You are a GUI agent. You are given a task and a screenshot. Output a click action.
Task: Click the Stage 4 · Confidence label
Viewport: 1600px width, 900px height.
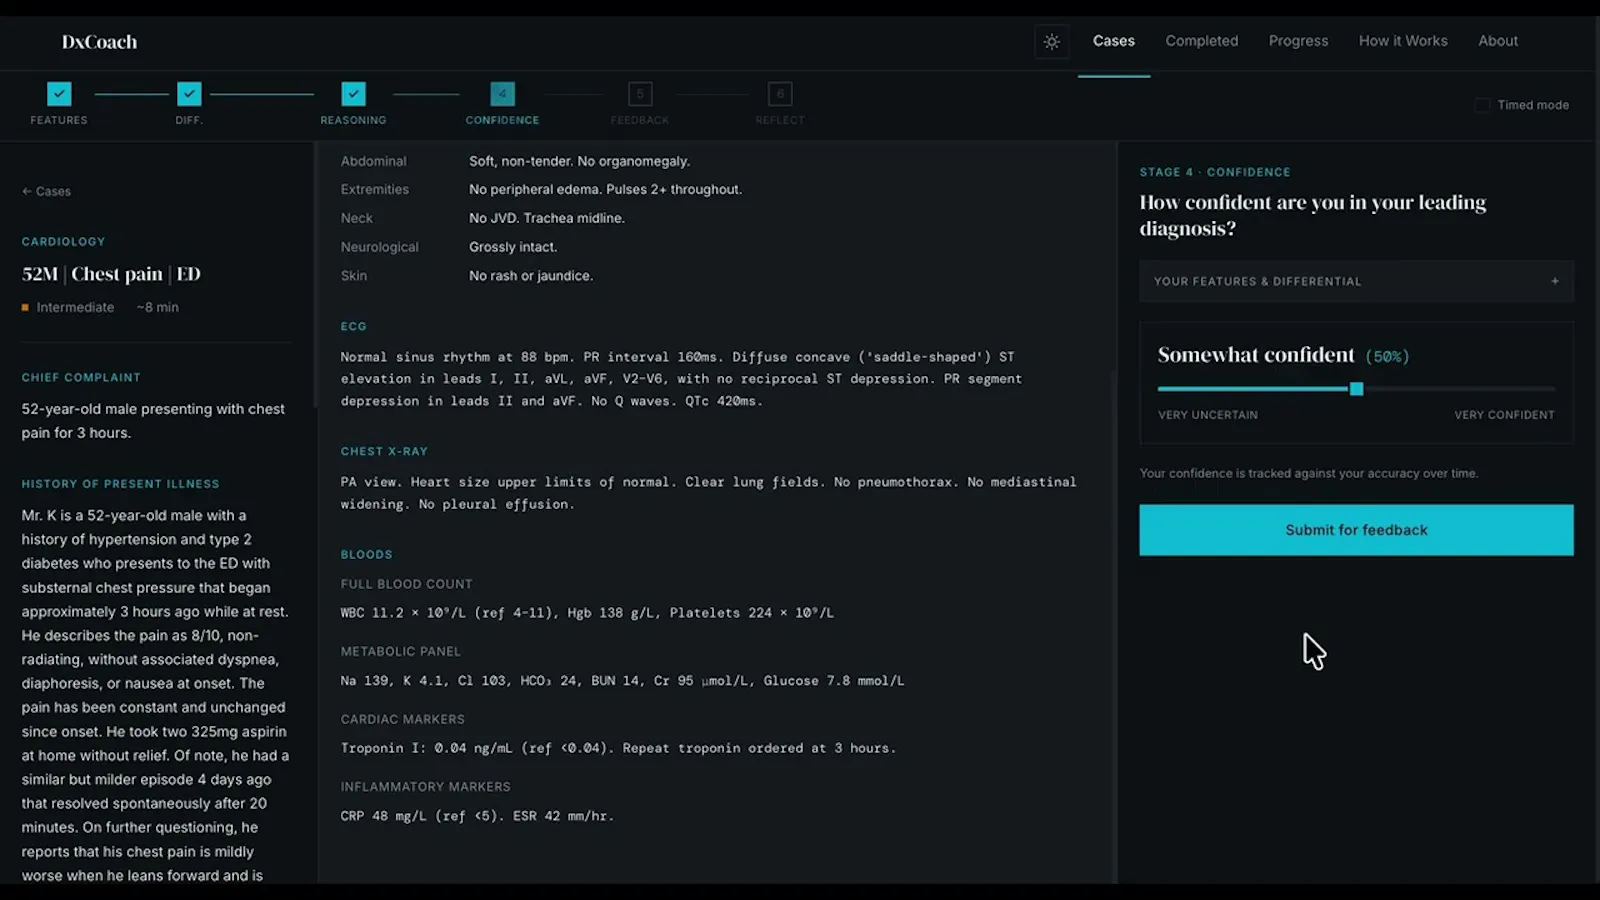click(1215, 172)
